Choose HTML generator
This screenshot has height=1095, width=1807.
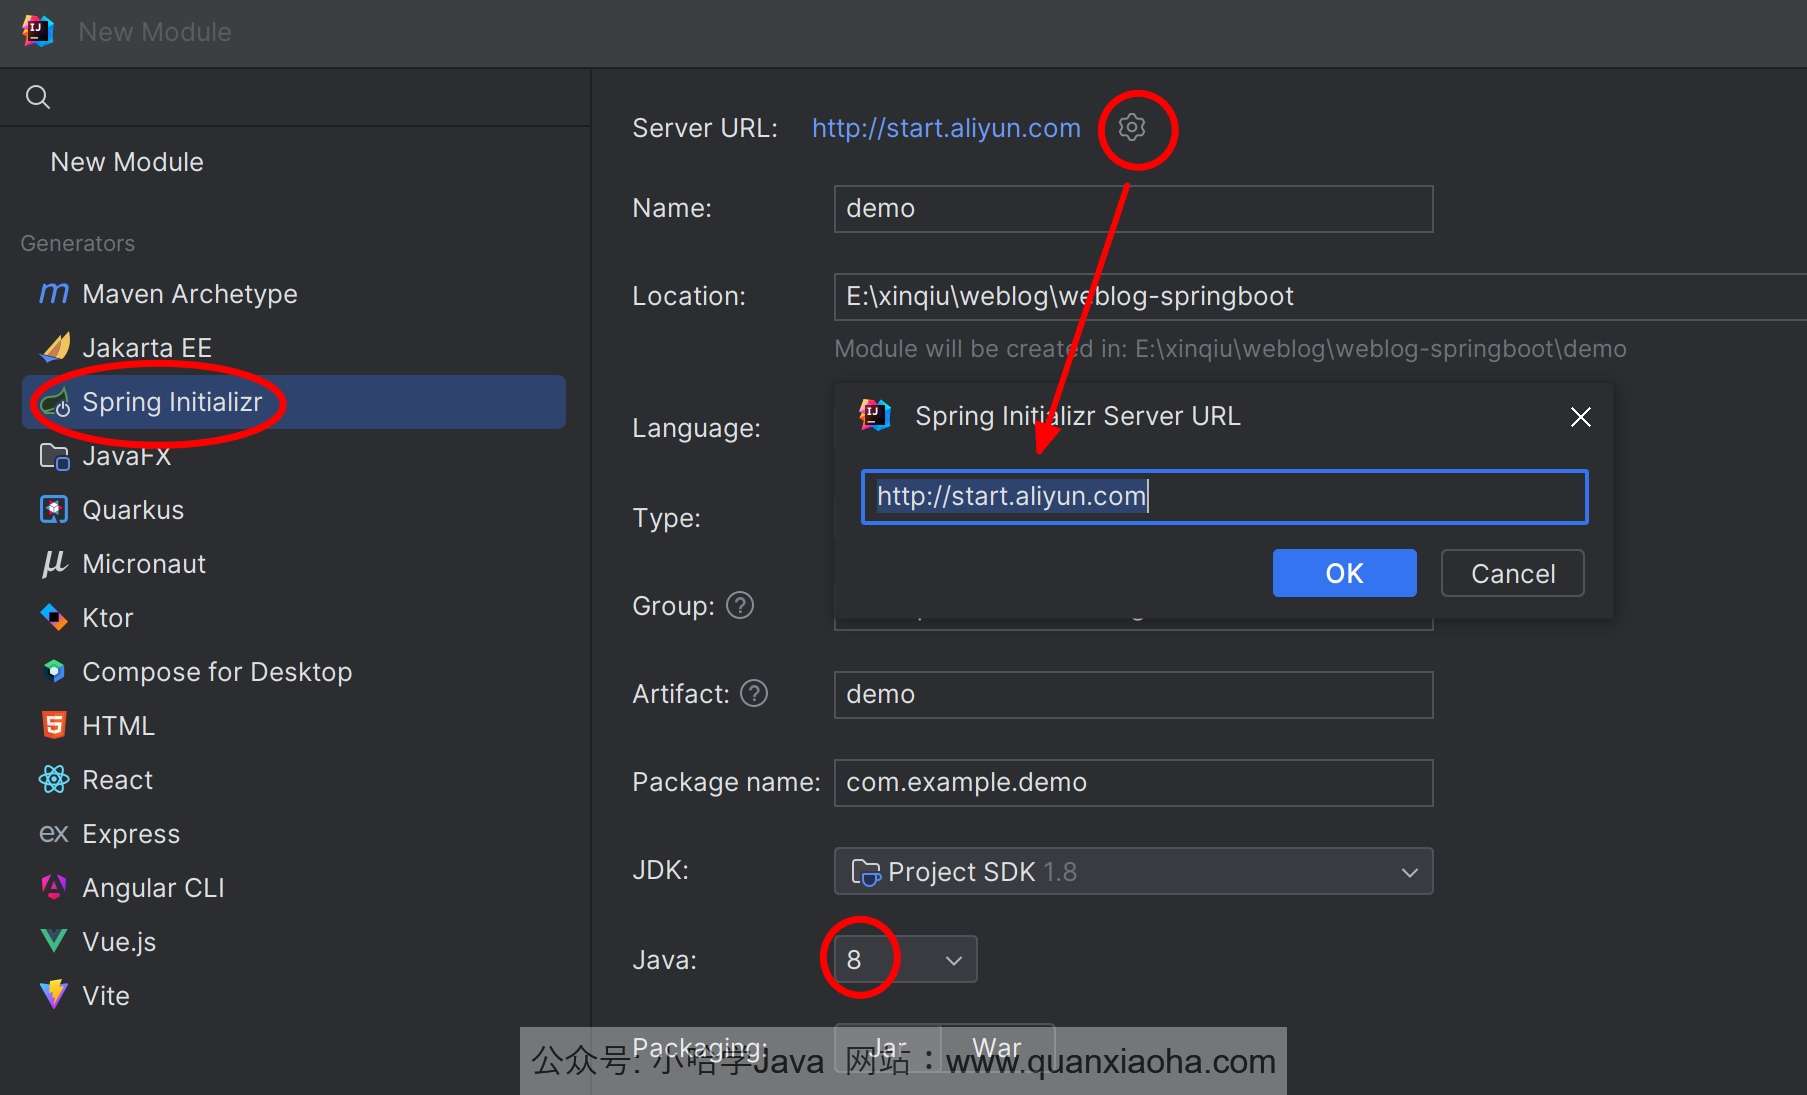coord(294,725)
